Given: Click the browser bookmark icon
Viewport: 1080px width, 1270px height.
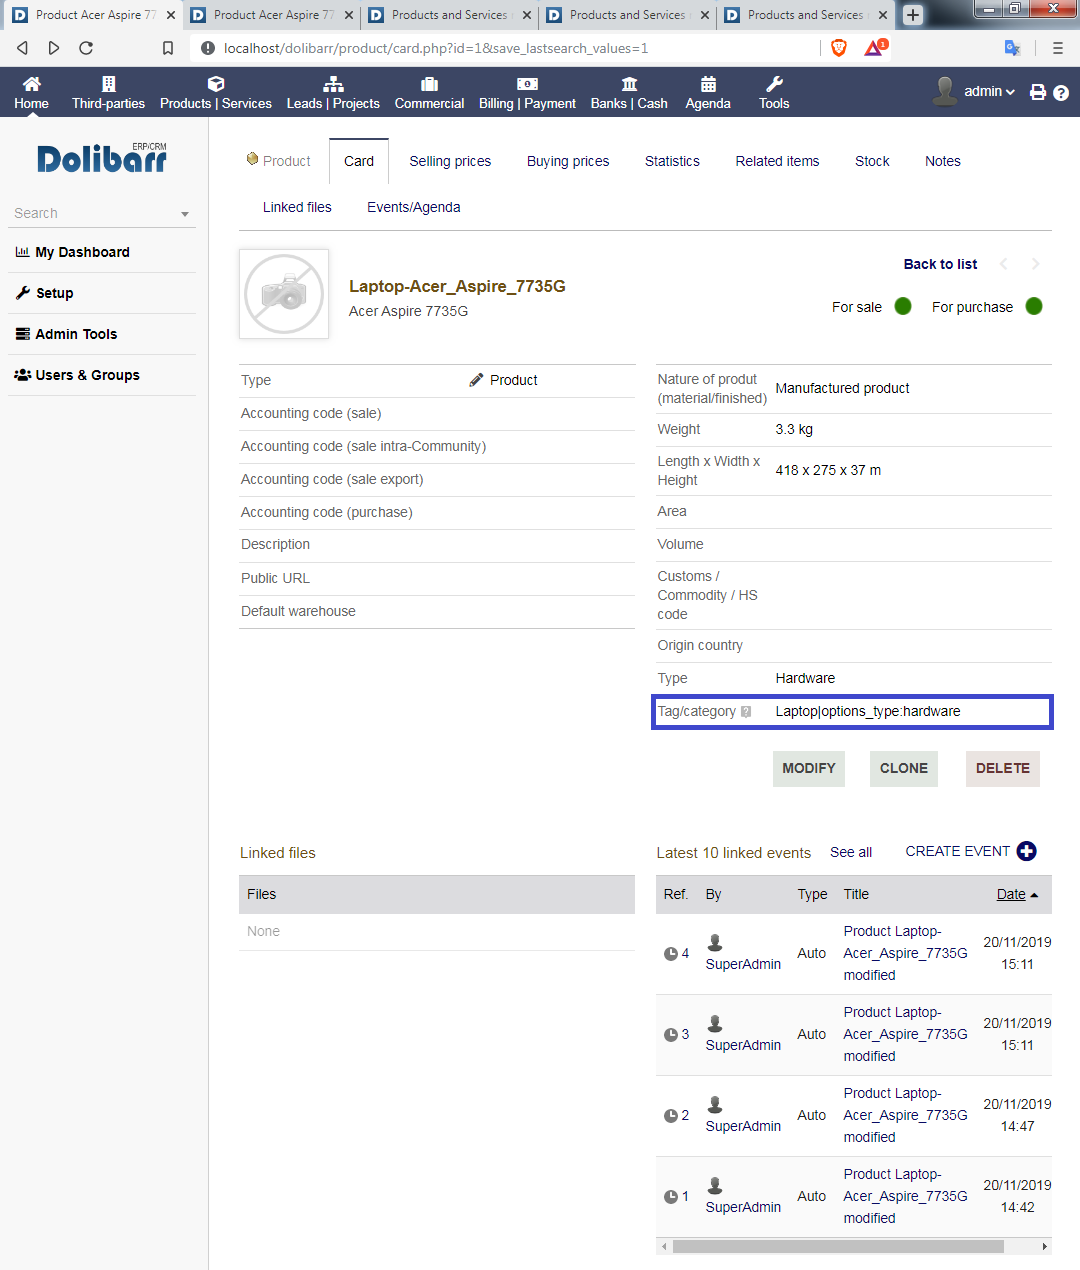Looking at the screenshot, I should (x=168, y=48).
